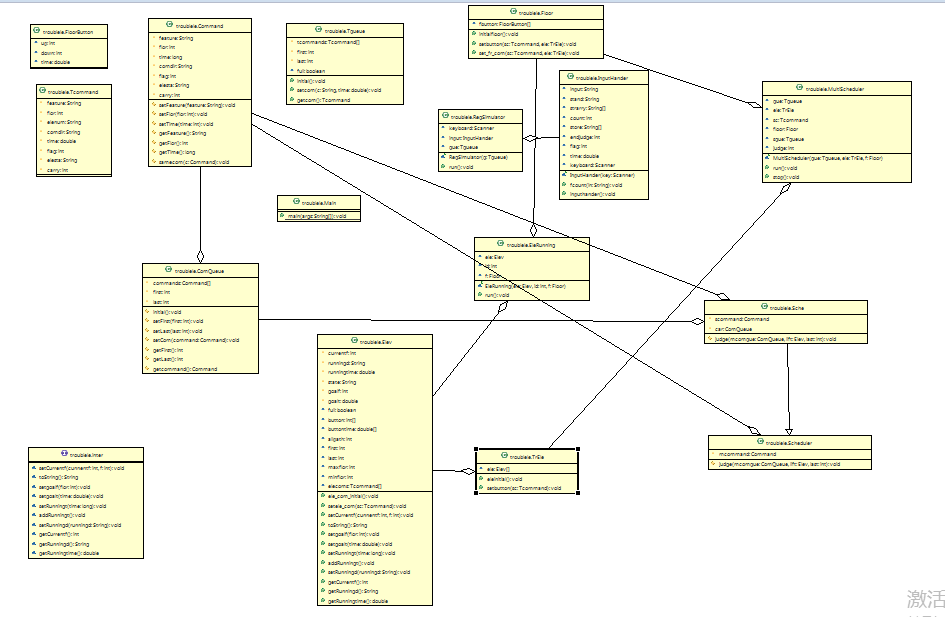Click the constructor icon beside InputHandler(key: Scanner)
This screenshot has height=617, width=945.
[x=564, y=175]
